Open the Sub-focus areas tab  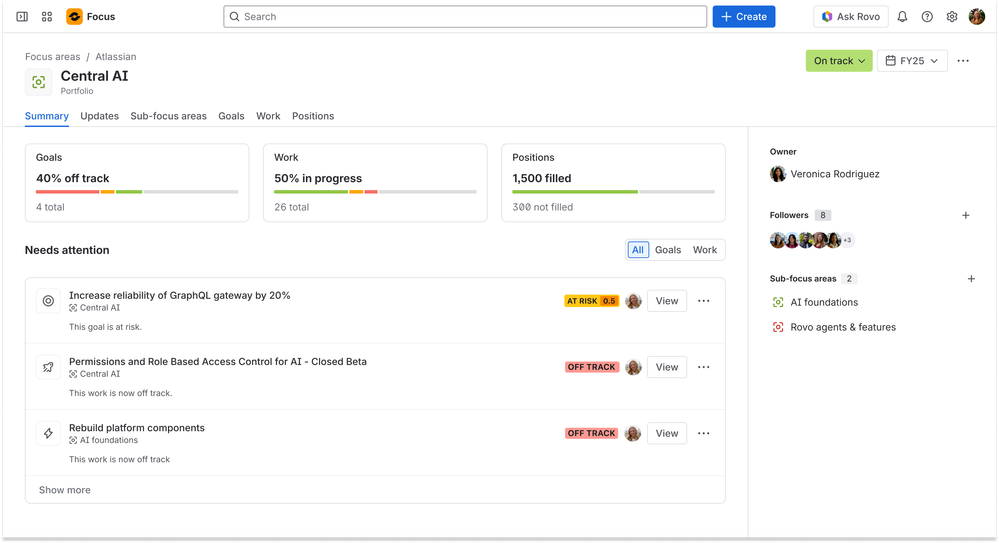point(168,116)
